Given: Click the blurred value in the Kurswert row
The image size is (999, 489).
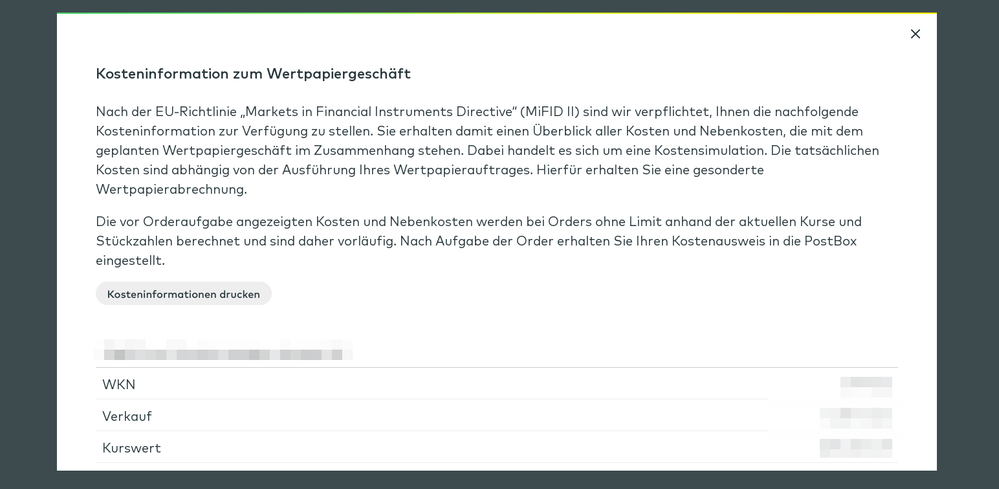Looking at the screenshot, I should pyautogui.click(x=855, y=448).
